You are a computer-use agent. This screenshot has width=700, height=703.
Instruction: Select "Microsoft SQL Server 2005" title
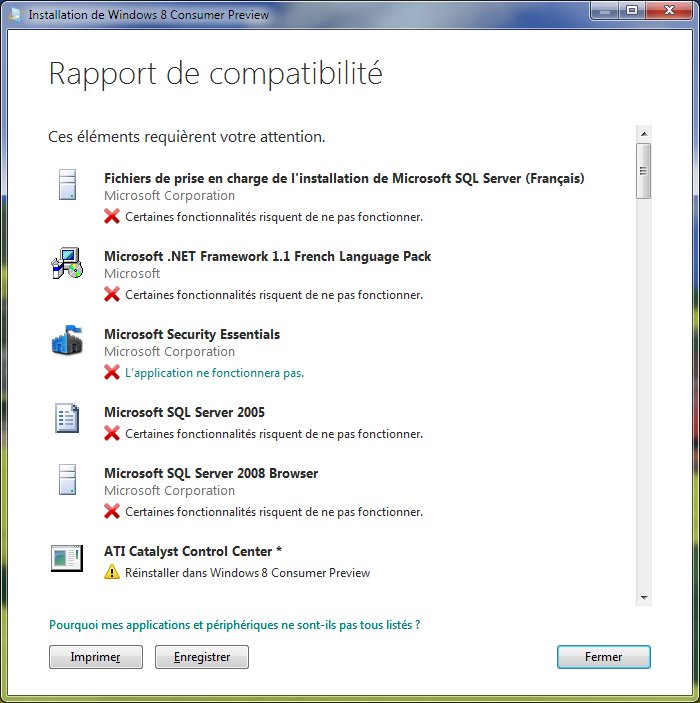click(x=184, y=412)
